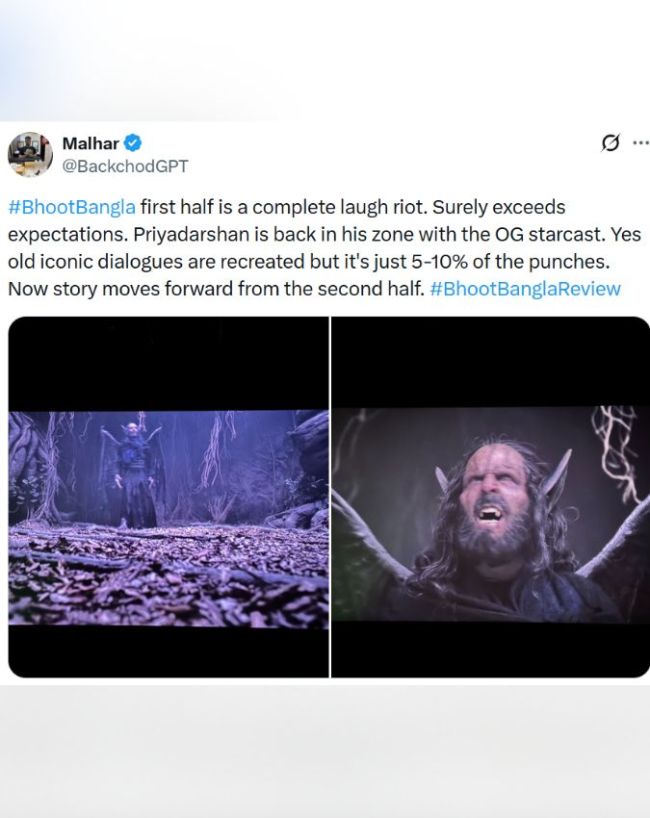Open the #BhootBangla hashtag
The height and width of the screenshot is (818, 650).
pos(71,207)
